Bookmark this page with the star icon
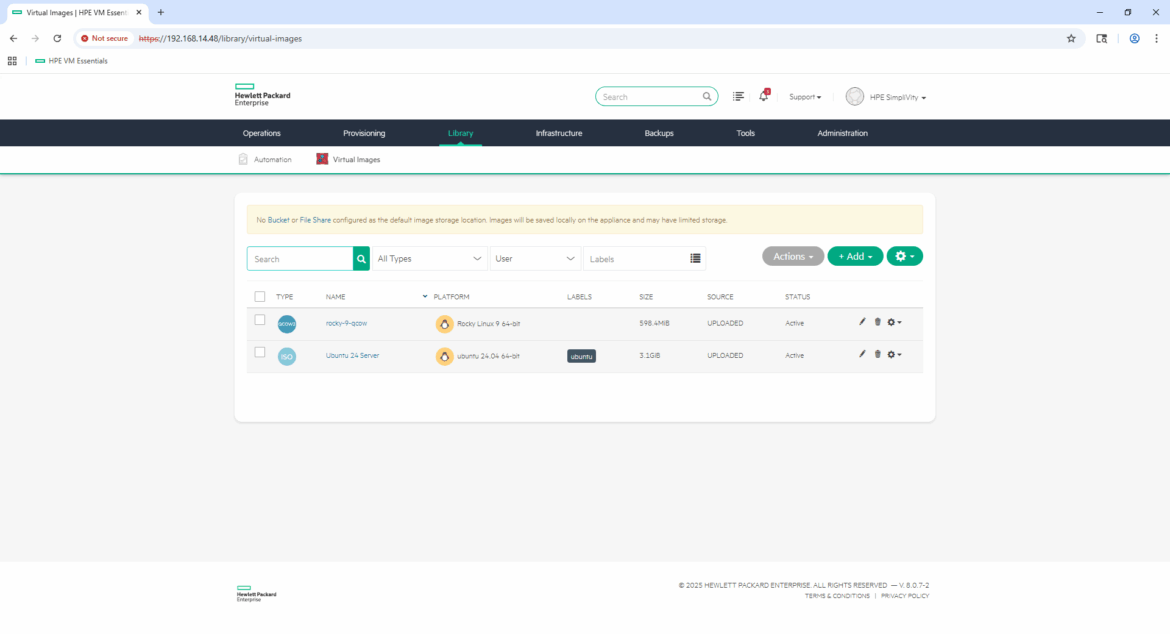The height and width of the screenshot is (634, 1170). (x=1071, y=38)
